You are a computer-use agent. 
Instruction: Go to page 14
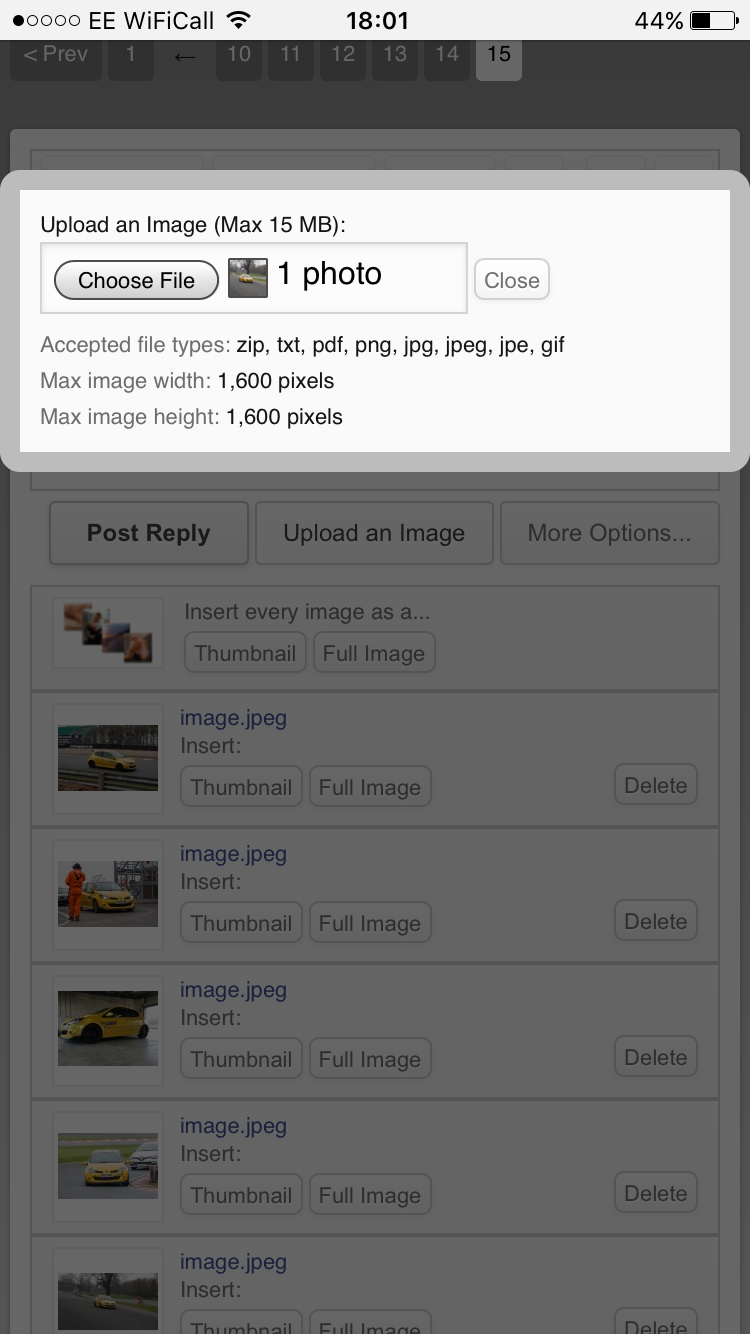click(447, 55)
